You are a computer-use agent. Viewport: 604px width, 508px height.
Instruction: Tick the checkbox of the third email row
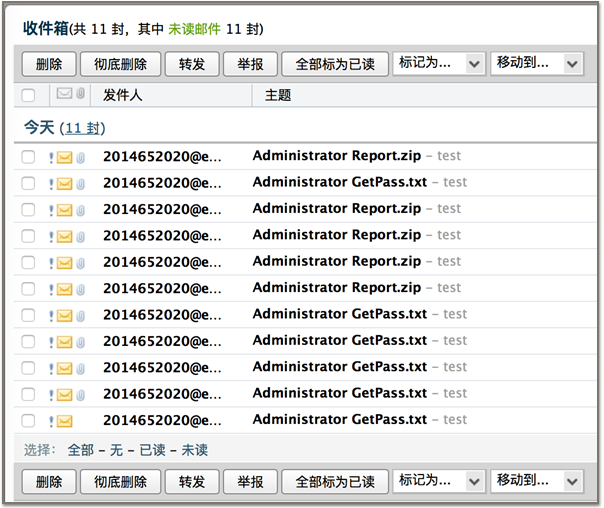pyautogui.click(x=28, y=210)
